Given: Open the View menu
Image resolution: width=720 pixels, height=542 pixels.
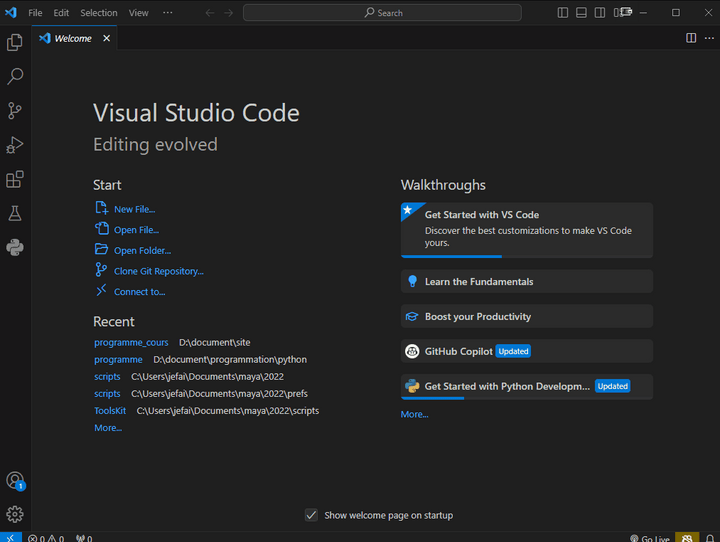Looking at the screenshot, I should (138, 13).
